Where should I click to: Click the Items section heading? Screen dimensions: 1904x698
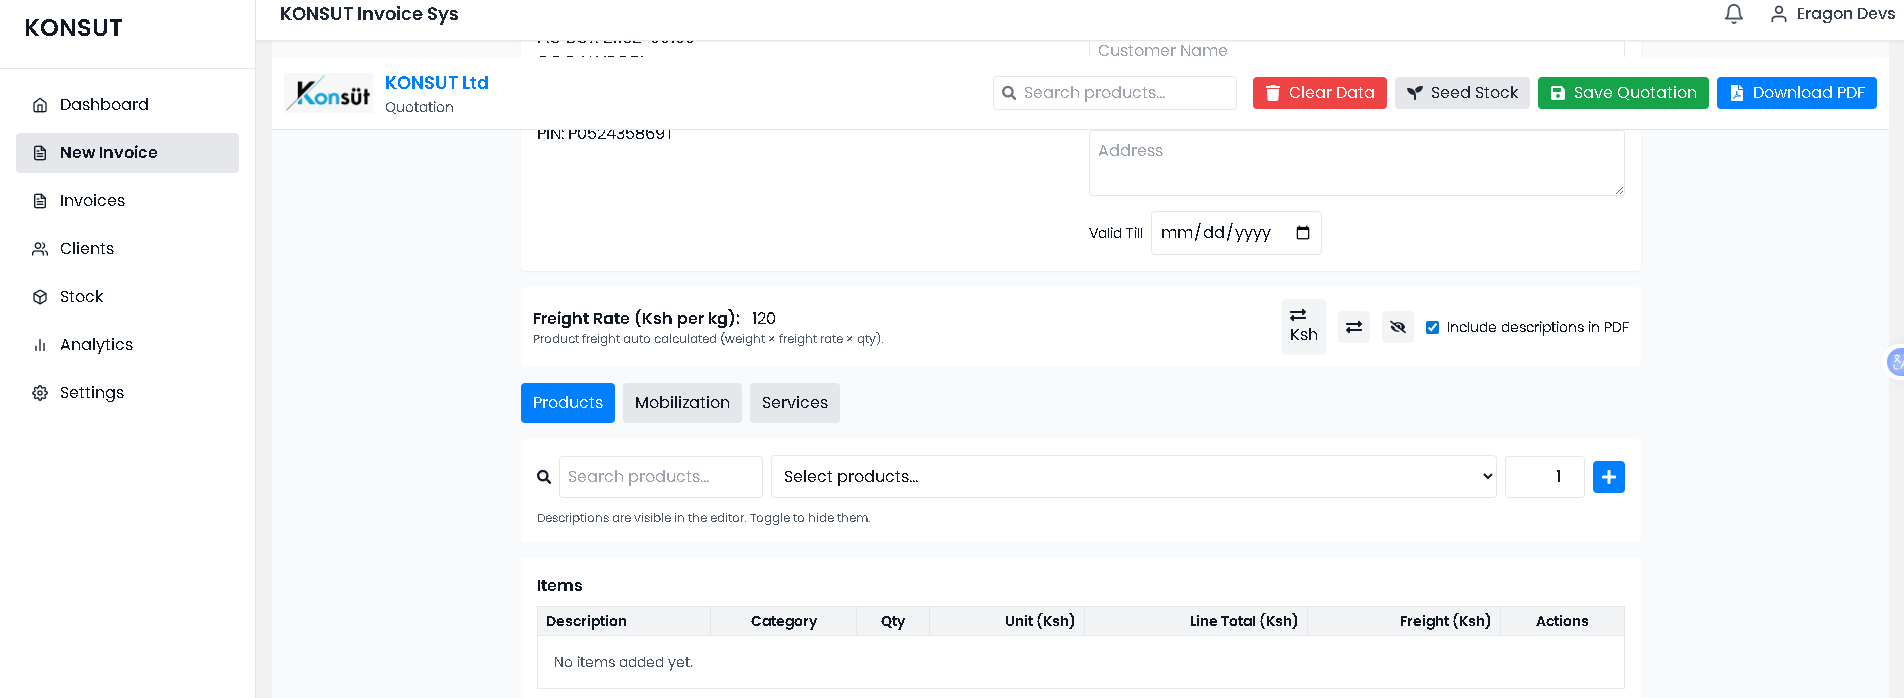559,586
